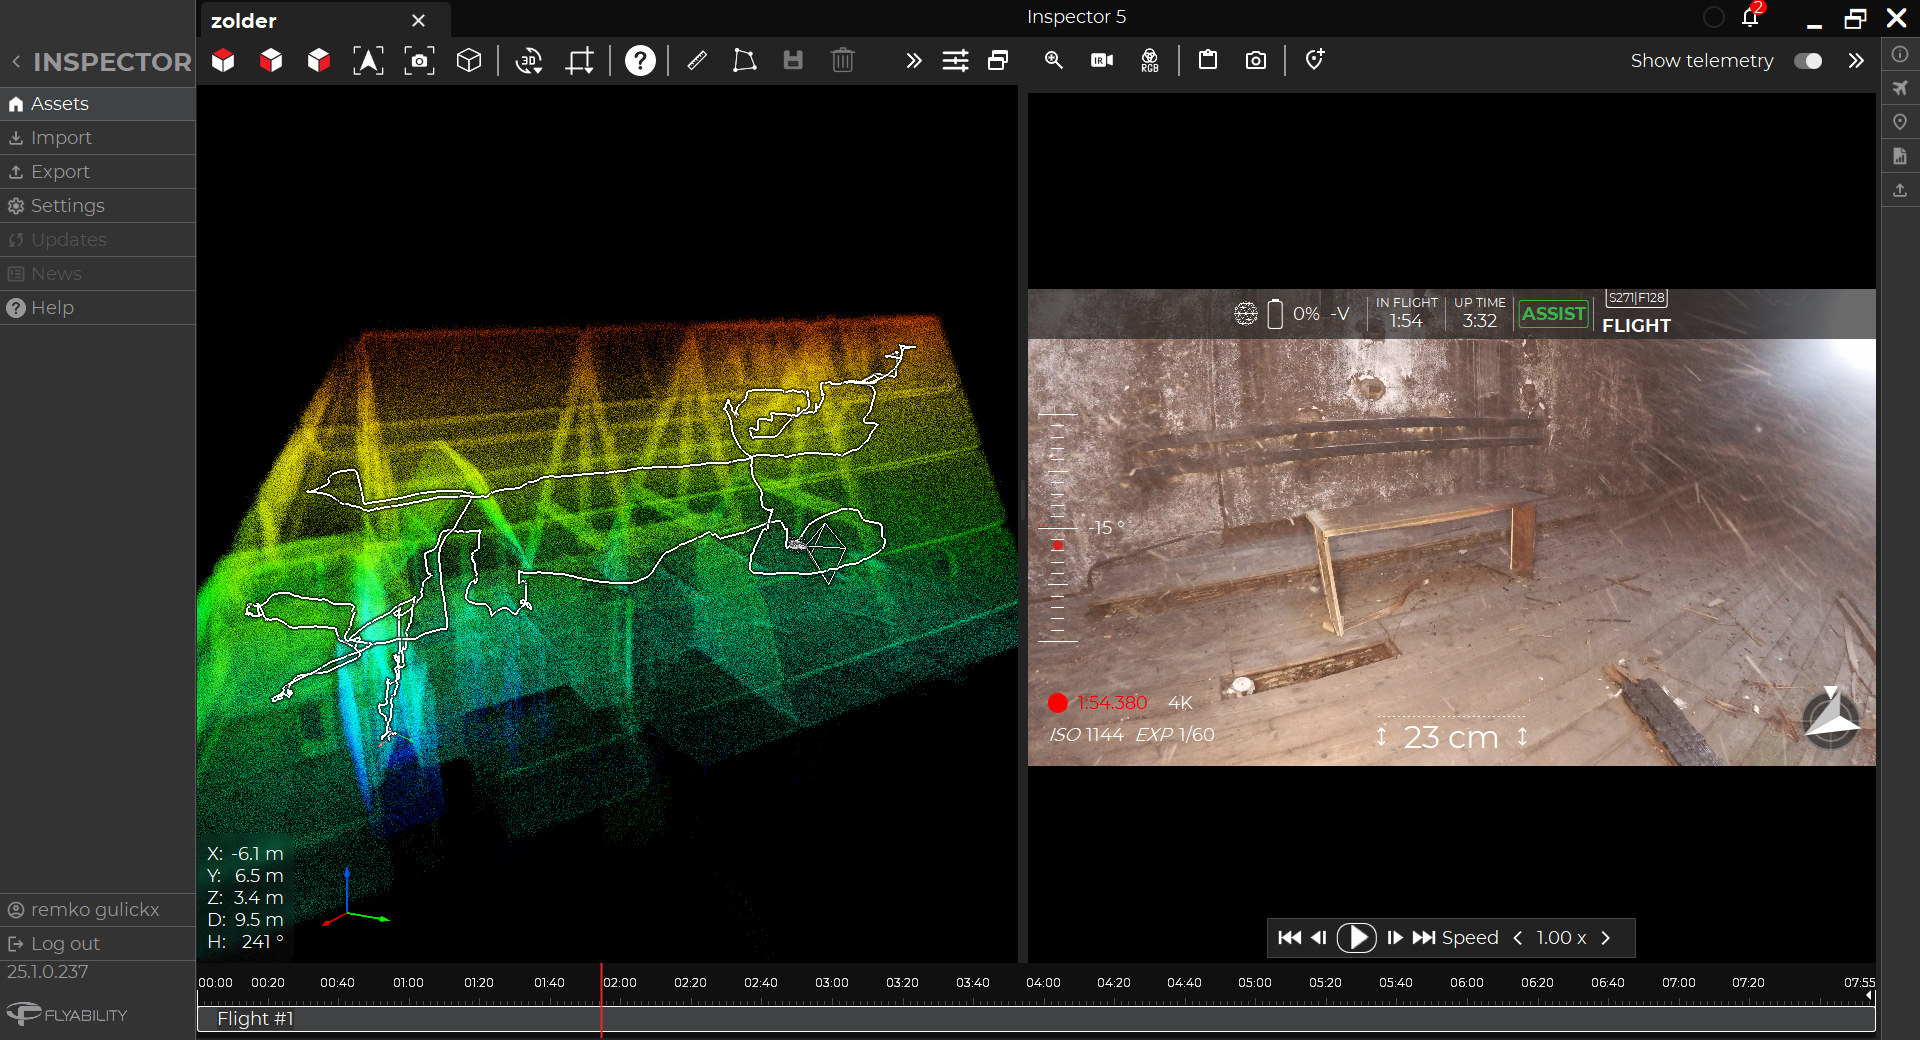Open the question mark help icon
Viewport: 1920px width, 1040px height.
point(640,61)
